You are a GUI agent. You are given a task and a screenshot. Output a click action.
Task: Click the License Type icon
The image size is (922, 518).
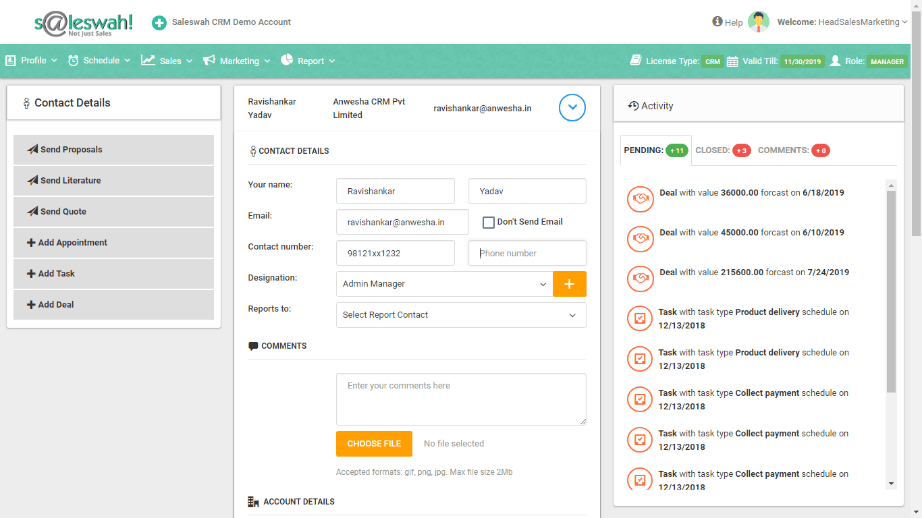click(x=635, y=60)
